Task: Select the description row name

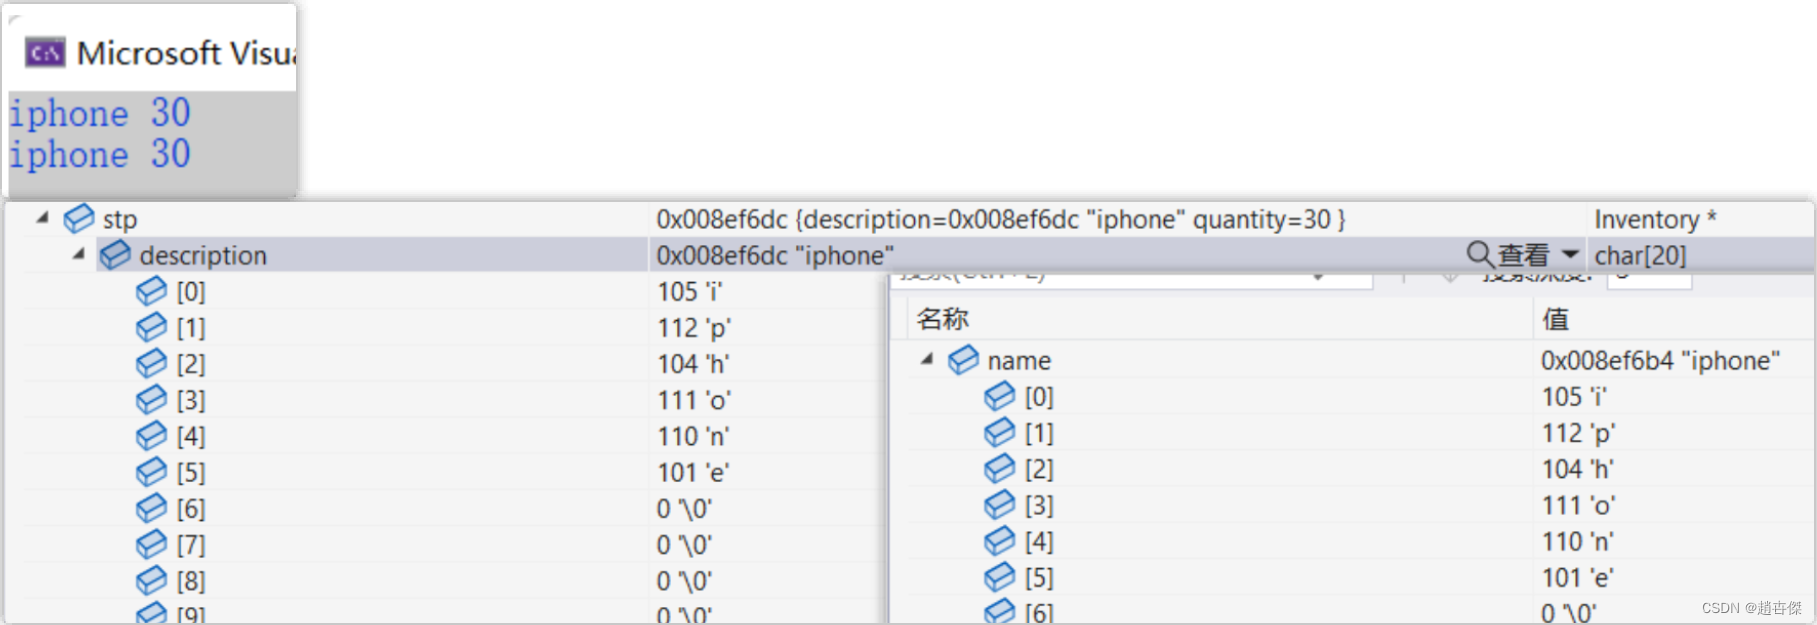Action: pos(203,255)
